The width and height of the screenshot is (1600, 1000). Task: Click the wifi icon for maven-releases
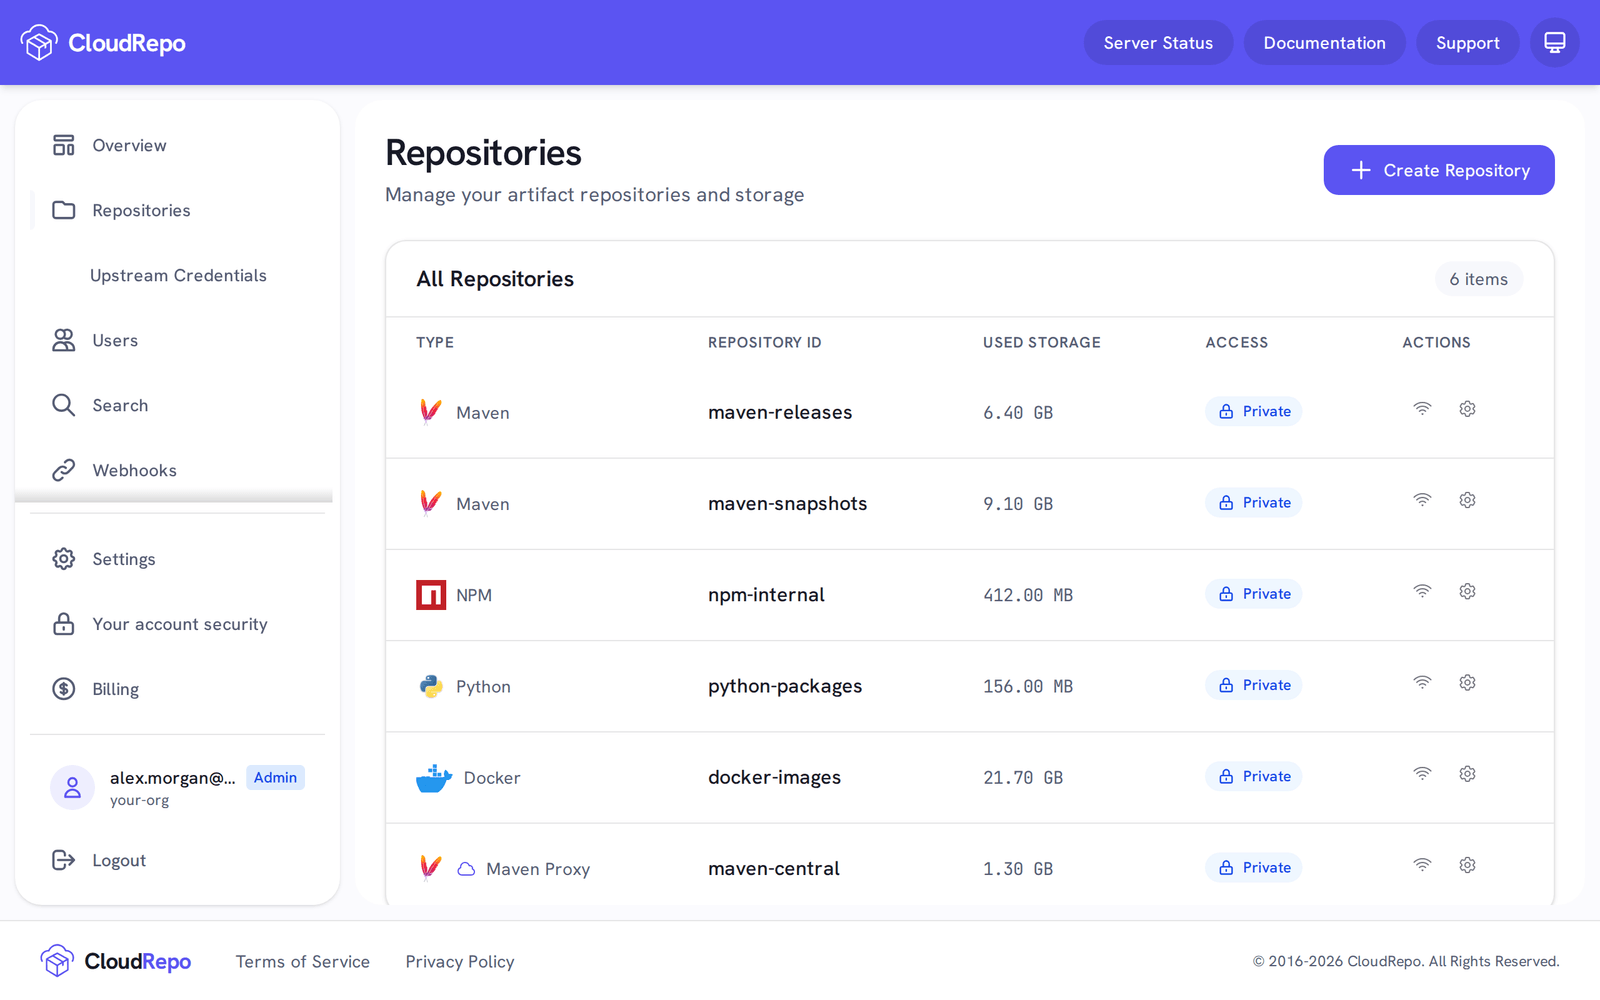1422,409
